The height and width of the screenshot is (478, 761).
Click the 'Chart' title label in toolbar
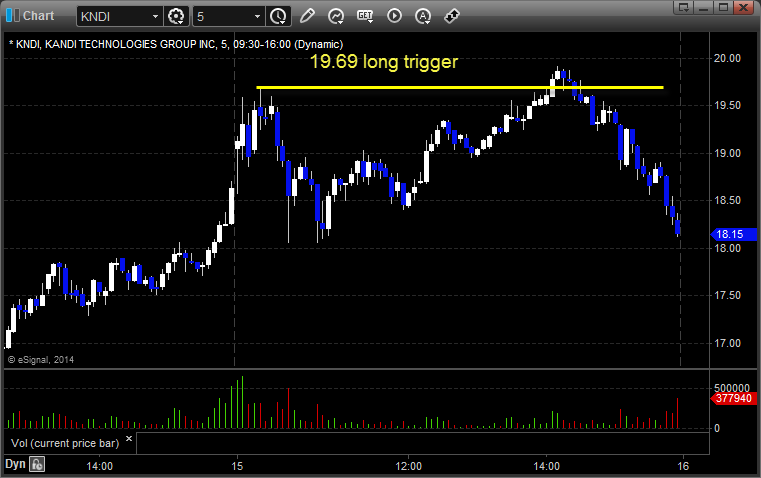[x=39, y=16]
